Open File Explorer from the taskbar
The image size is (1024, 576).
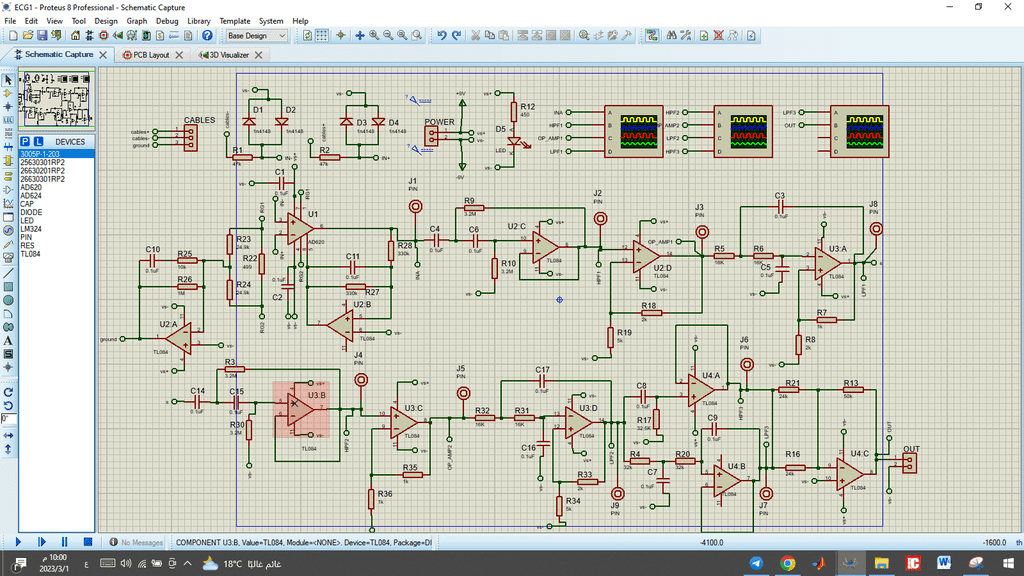[x=882, y=564]
